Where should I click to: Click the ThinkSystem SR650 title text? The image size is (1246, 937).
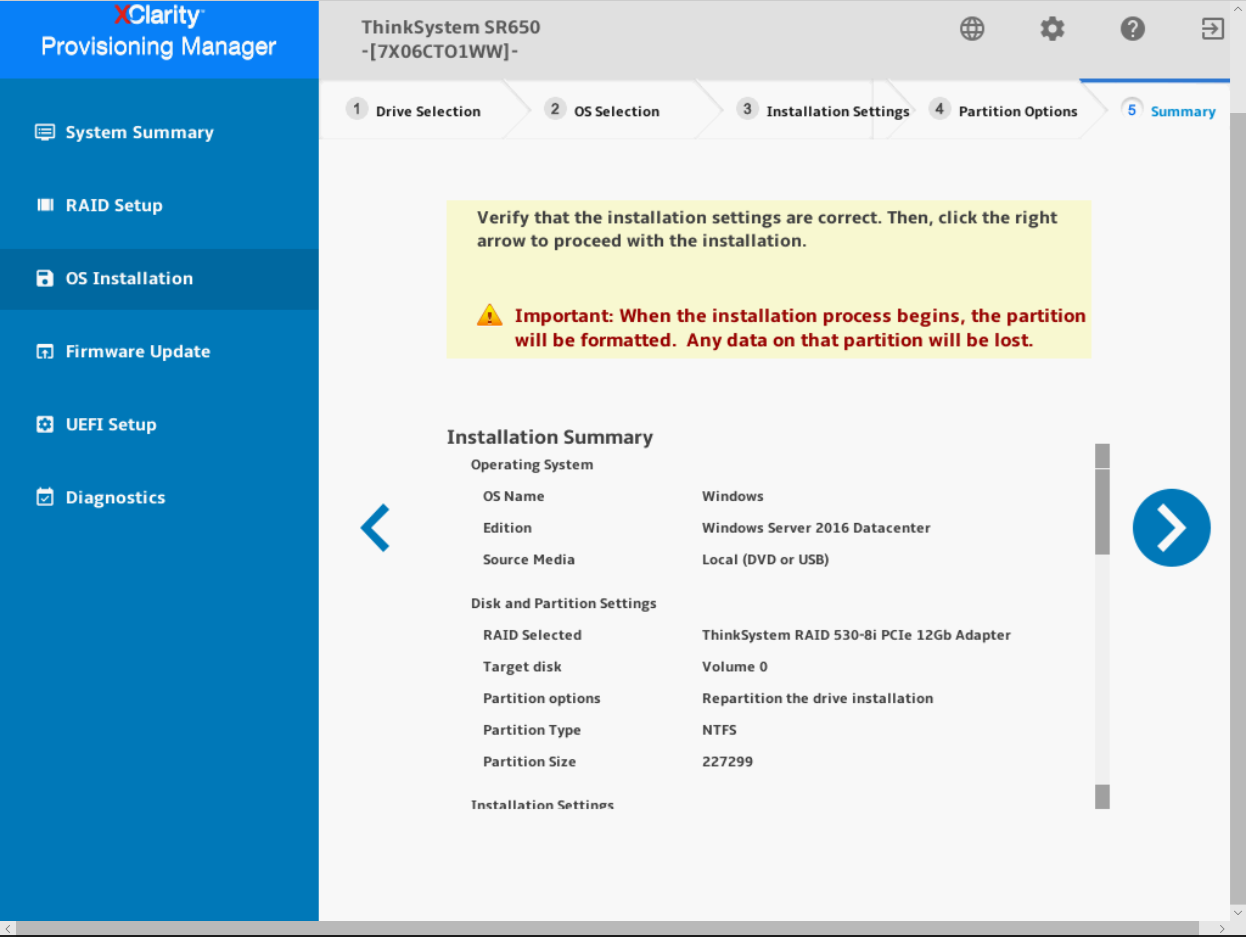click(450, 27)
